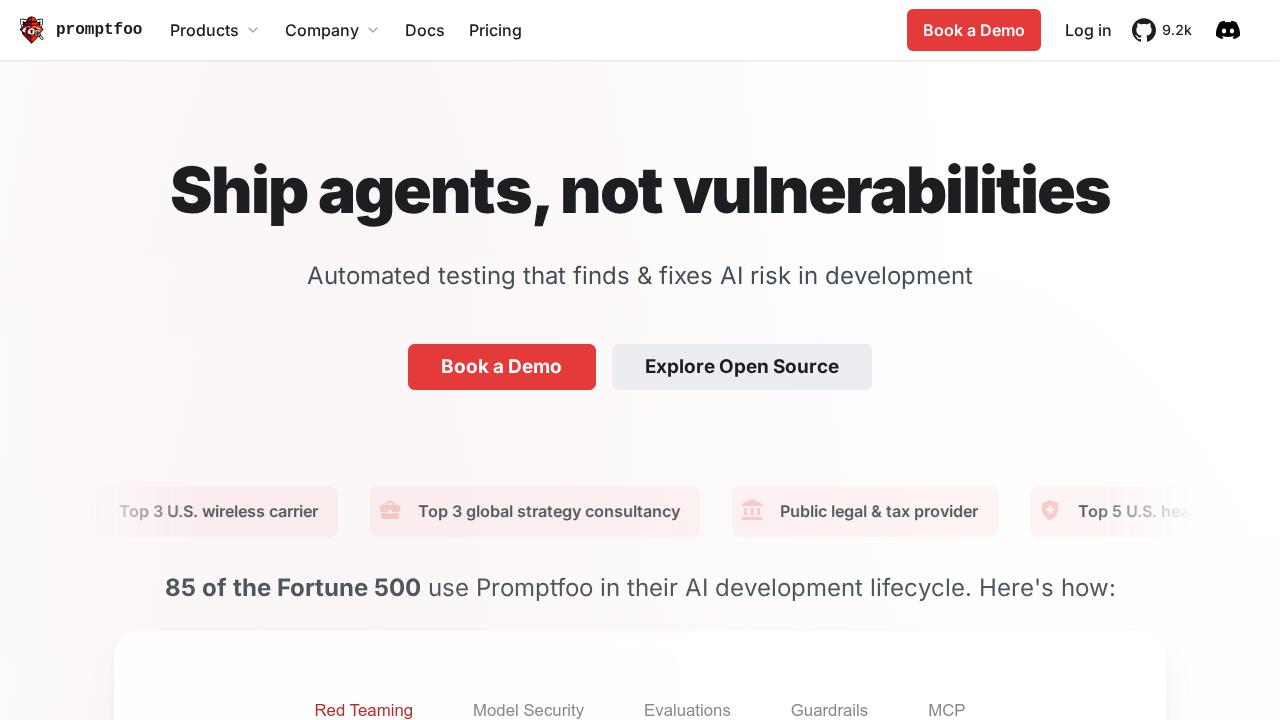Viewport: 1280px width, 720px height.
Task: Open the MCP tab
Action: (946, 710)
